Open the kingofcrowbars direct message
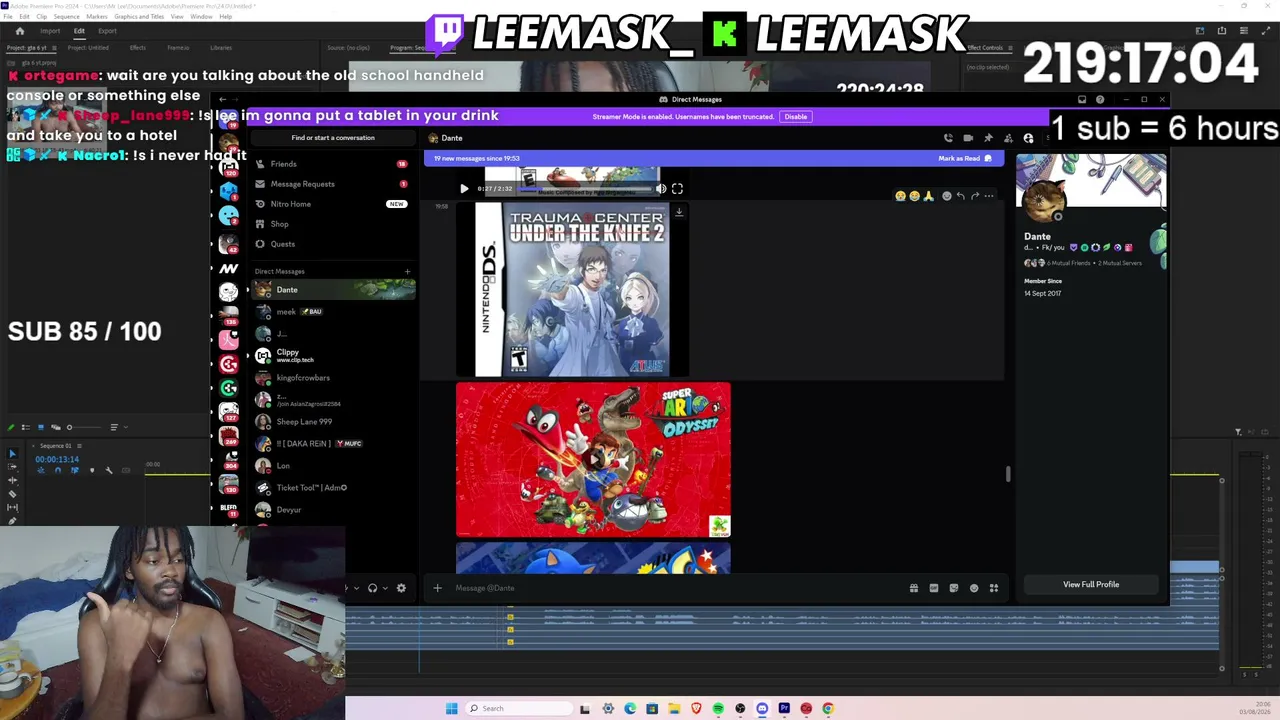This screenshot has width=1280, height=720. click(x=333, y=378)
